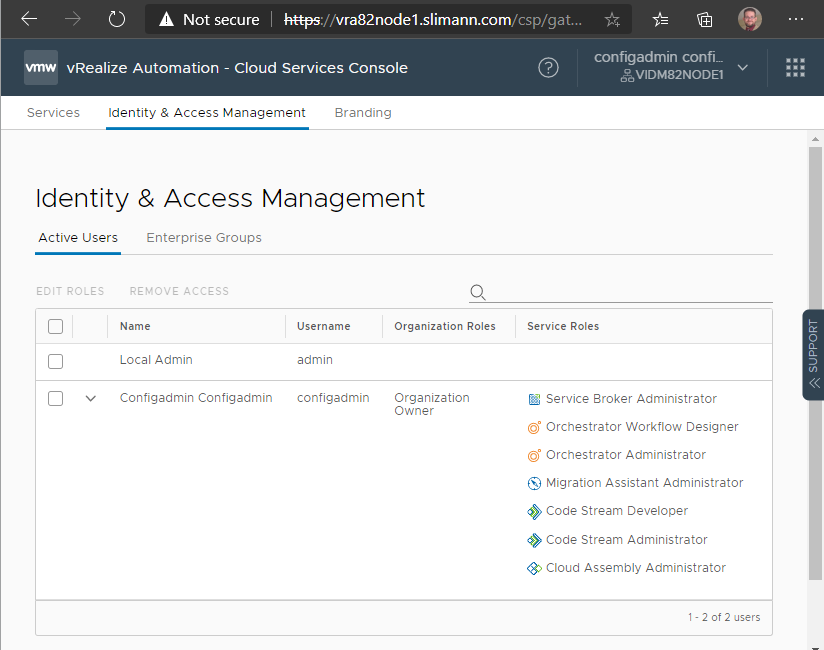Image resolution: width=824 pixels, height=650 pixels.
Task: Click the Organization Owner role text
Action: coord(431,404)
